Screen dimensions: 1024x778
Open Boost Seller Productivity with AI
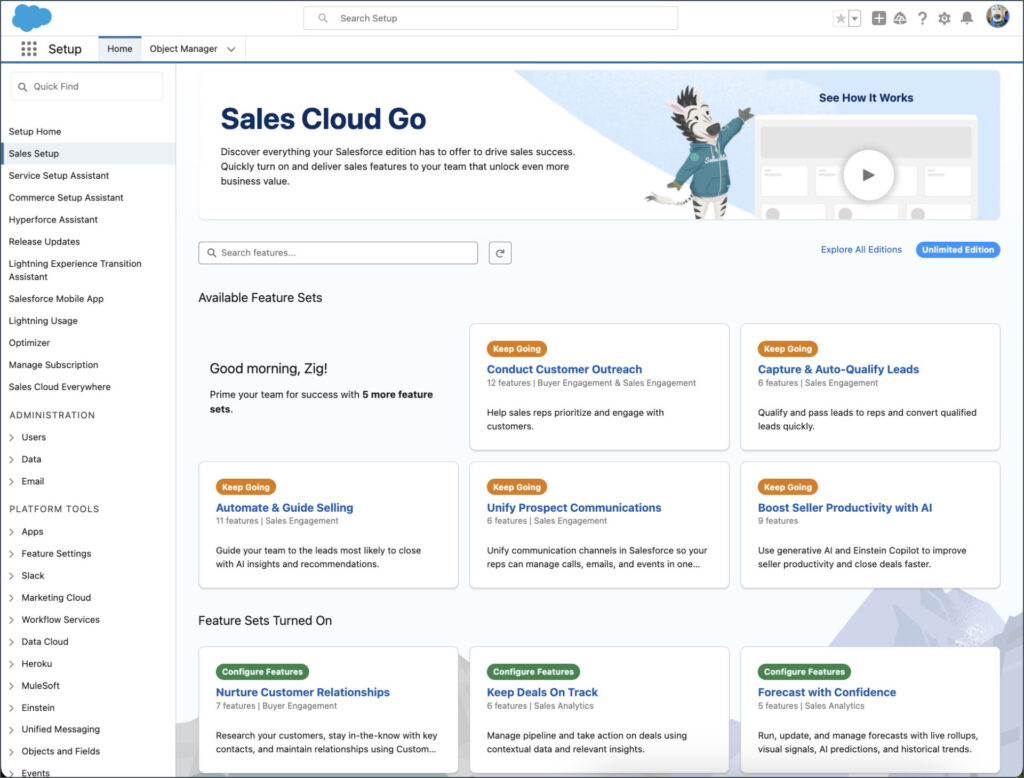point(844,508)
